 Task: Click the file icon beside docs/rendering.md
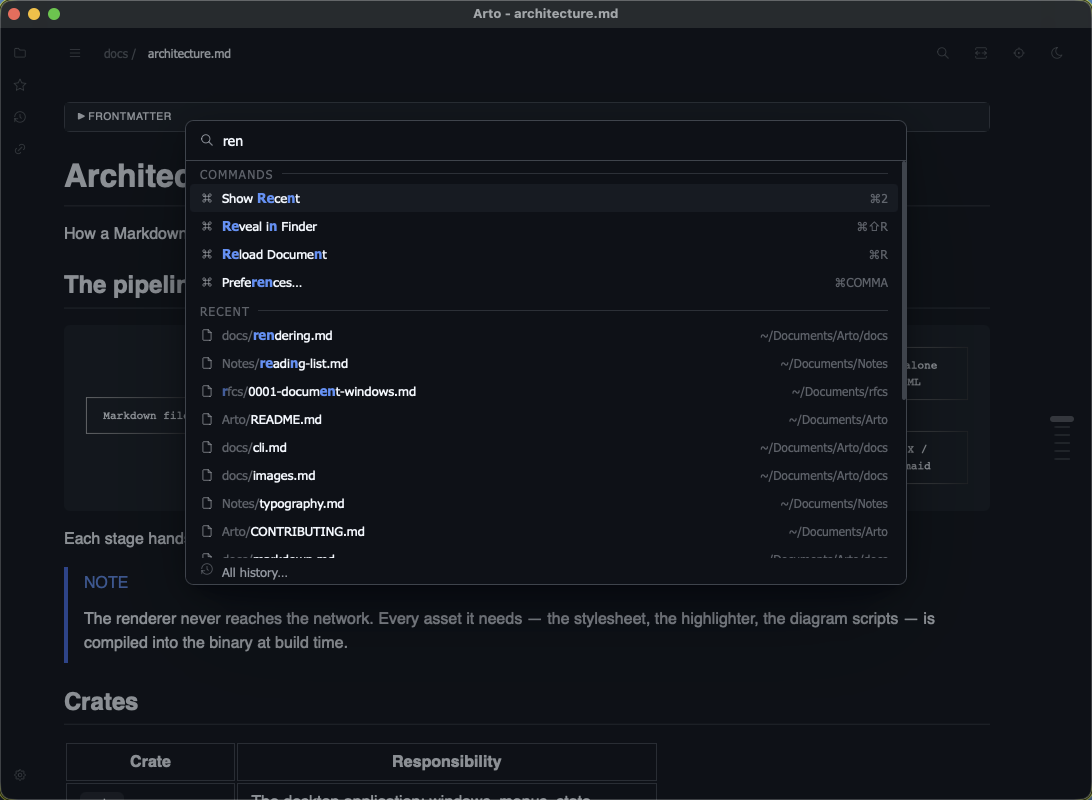(x=207, y=336)
